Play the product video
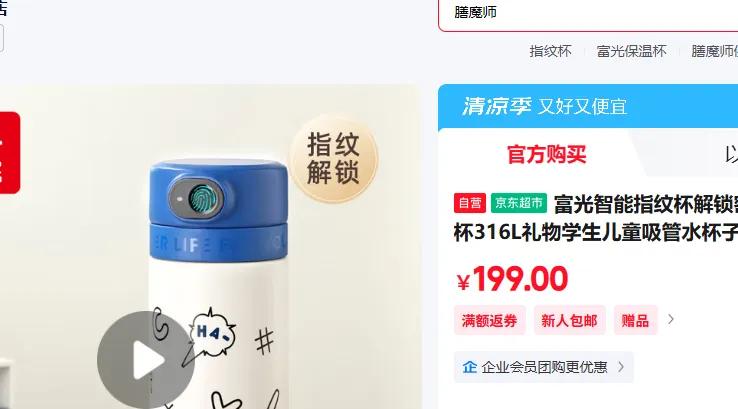This screenshot has height=409, width=738. pos(146,360)
